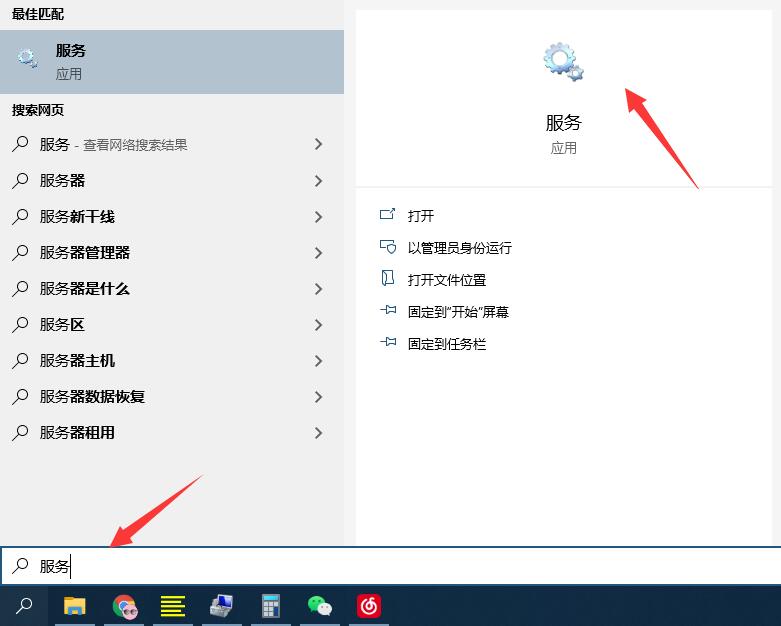Select web suggestion 服务器管理器
781x626 pixels.
point(172,252)
